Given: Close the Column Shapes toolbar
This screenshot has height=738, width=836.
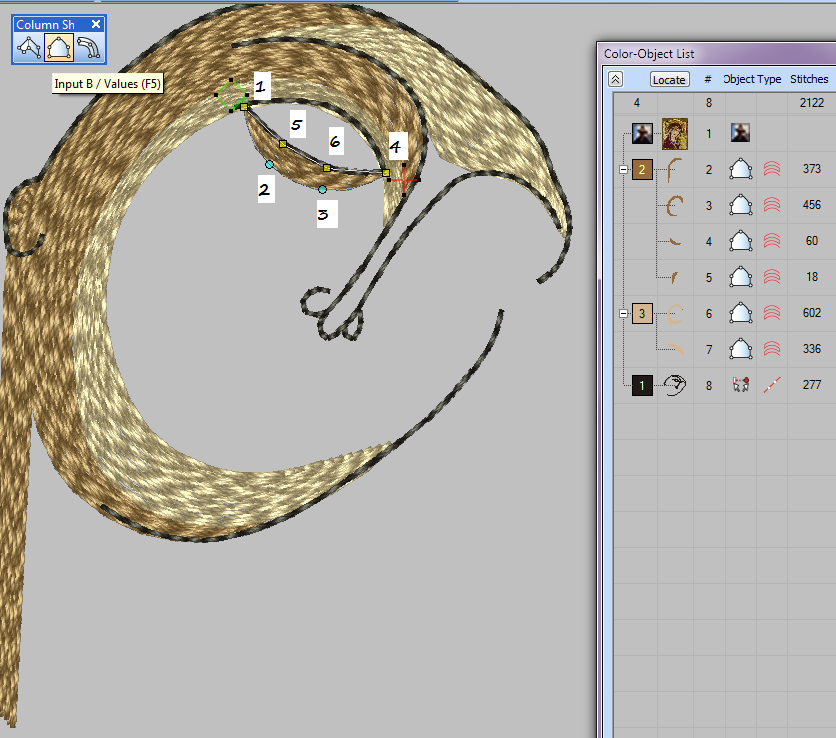Looking at the screenshot, I should click(x=95, y=24).
